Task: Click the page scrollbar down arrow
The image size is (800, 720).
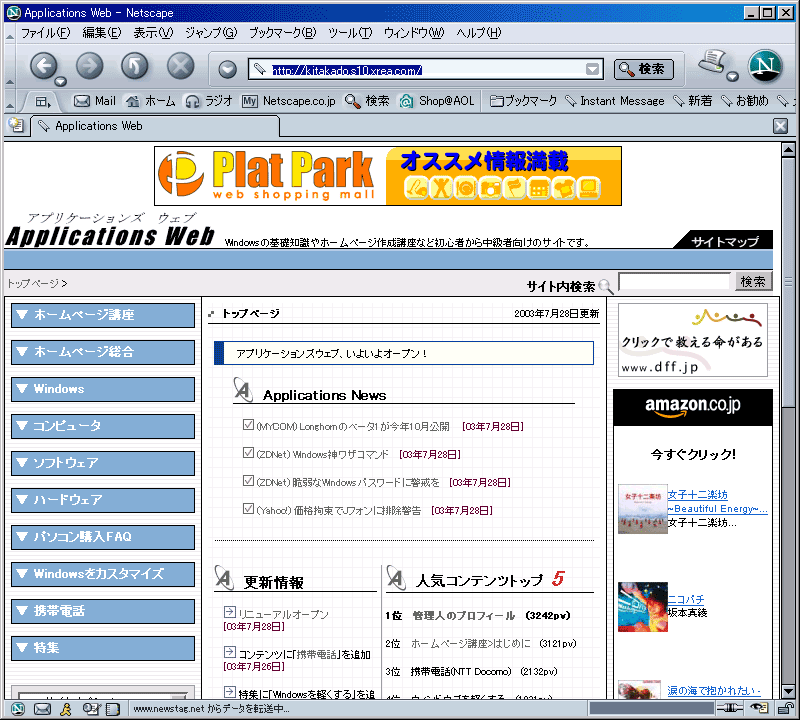Action: [x=788, y=691]
